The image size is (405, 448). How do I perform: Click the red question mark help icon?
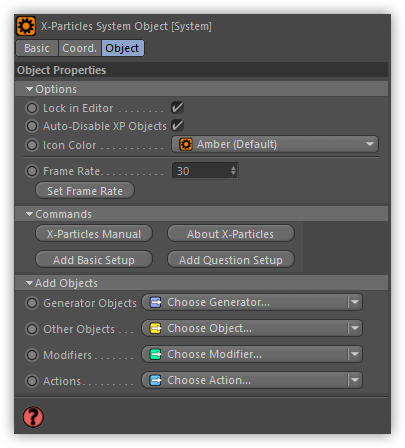[x=33, y=417]
